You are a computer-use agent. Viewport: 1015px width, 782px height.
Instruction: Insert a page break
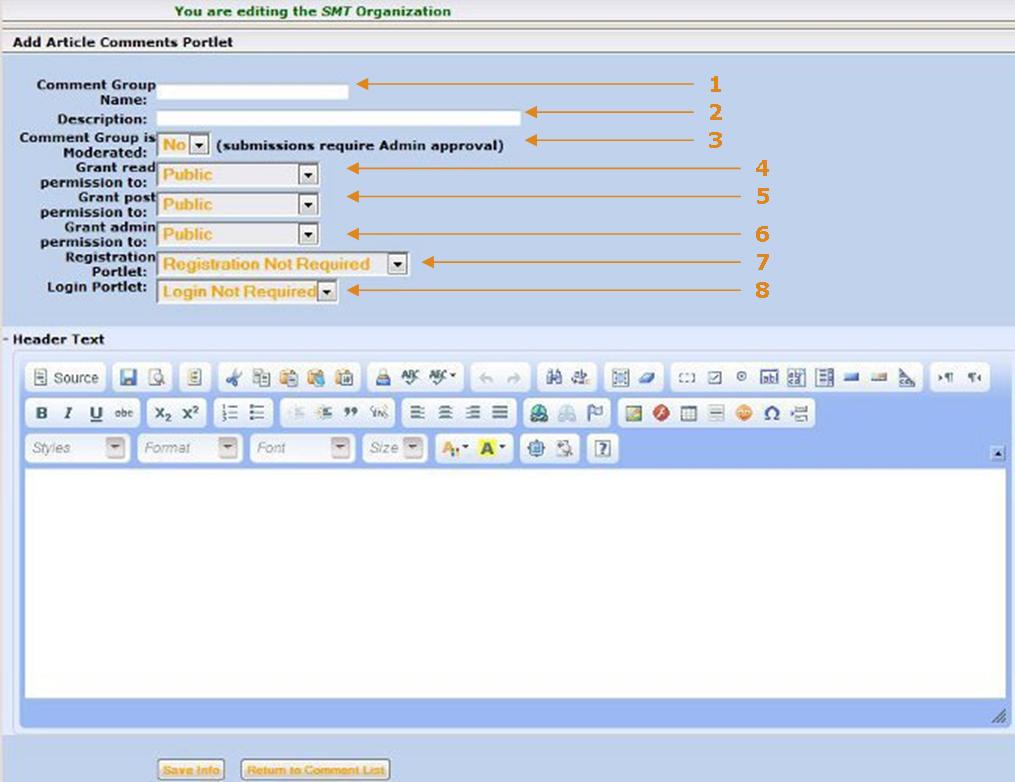point(799,413)
